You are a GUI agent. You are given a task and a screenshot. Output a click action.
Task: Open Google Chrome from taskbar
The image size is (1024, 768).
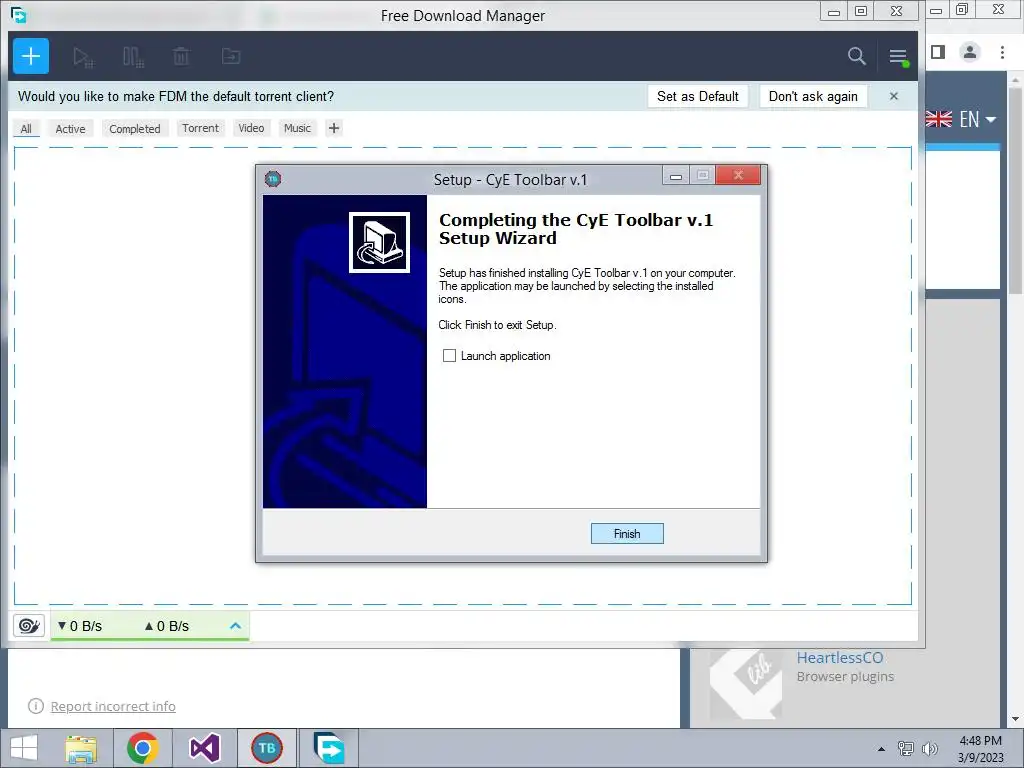[x=142, y=748]
